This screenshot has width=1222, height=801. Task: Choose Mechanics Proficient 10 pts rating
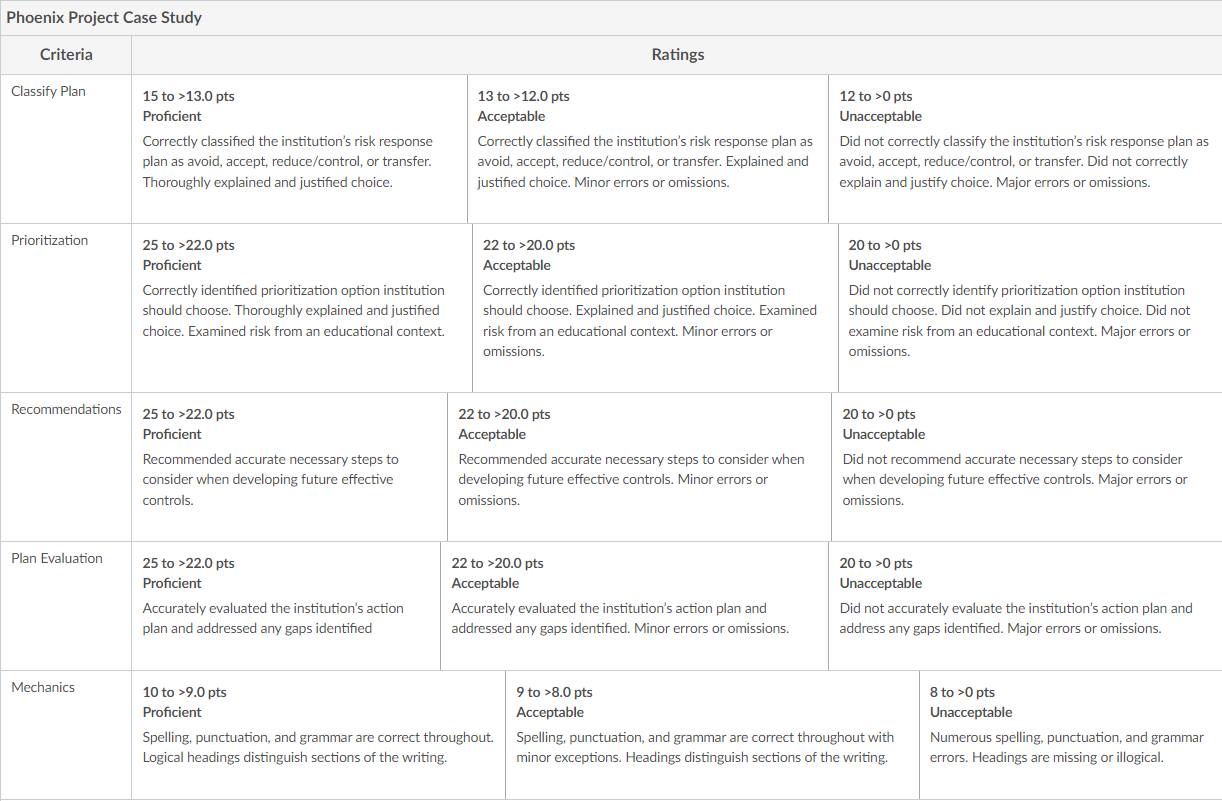[x=318, y=735]
